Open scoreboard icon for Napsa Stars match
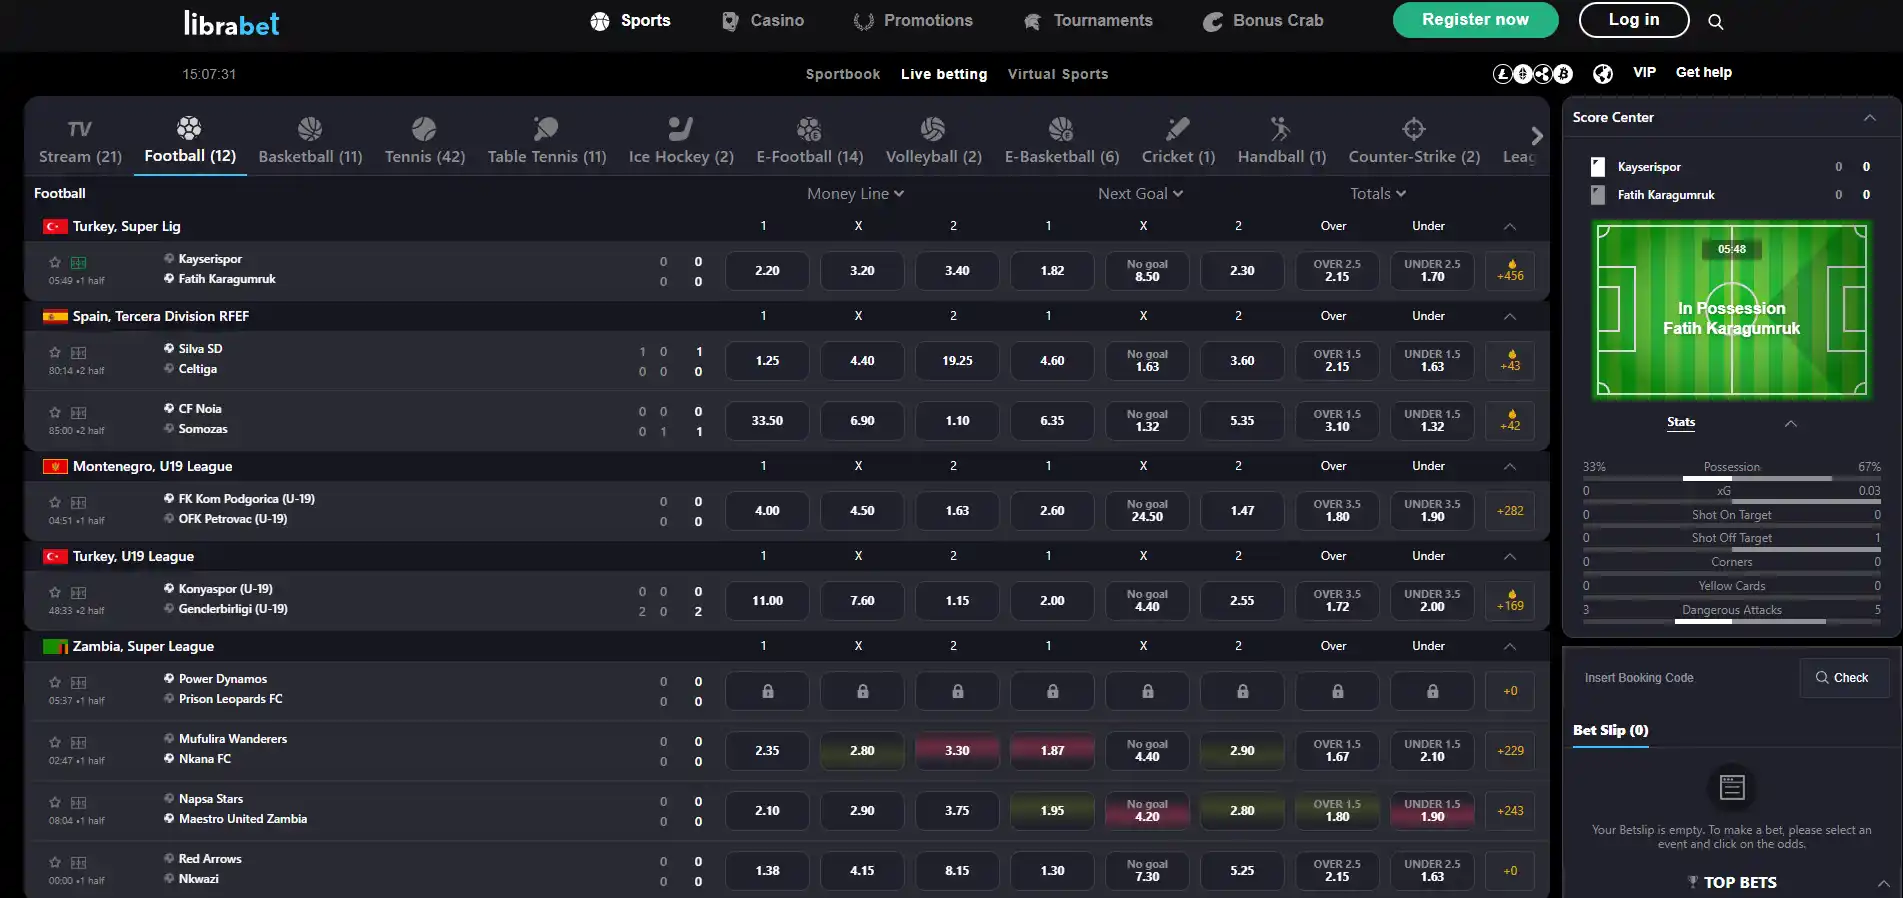 click(78, 803)
